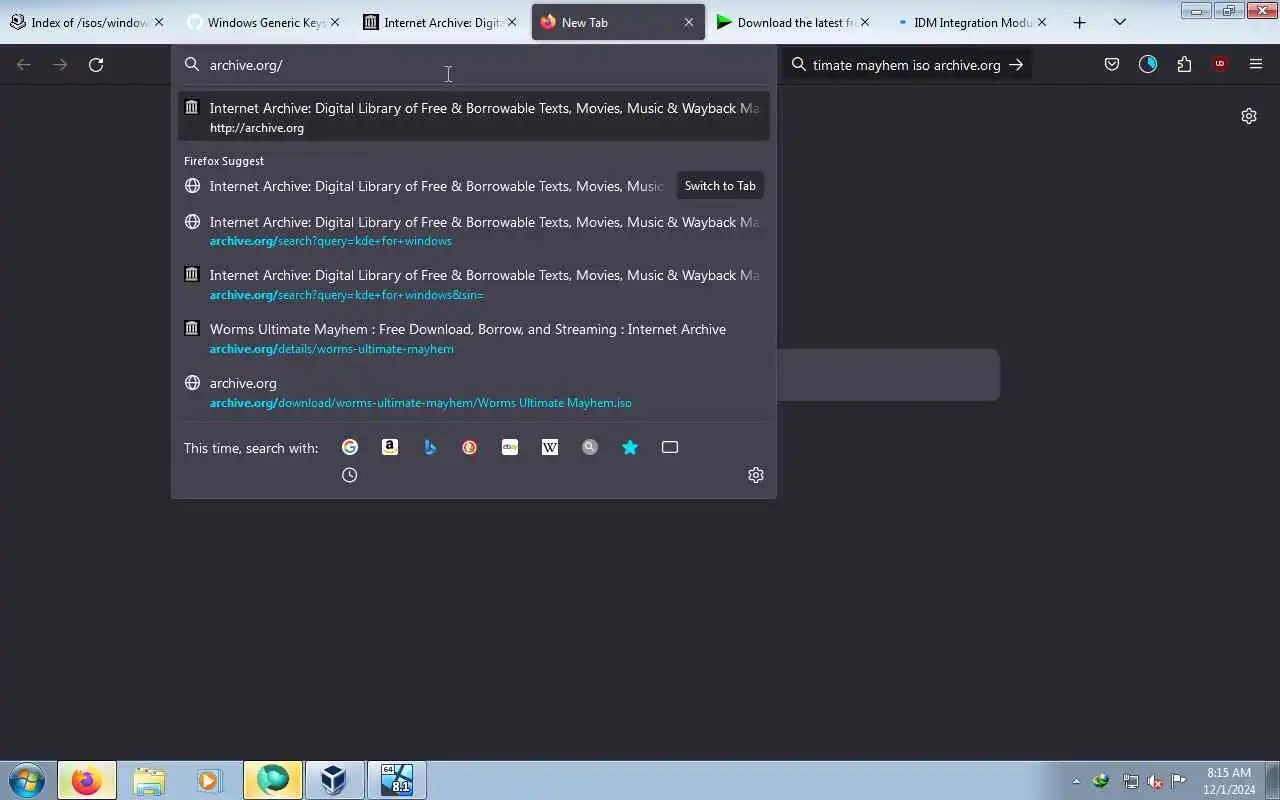Open Worms Ultimate Mayhem.iso download suggestion
This screenshot has width=1280, height=800.
[474, 392]
